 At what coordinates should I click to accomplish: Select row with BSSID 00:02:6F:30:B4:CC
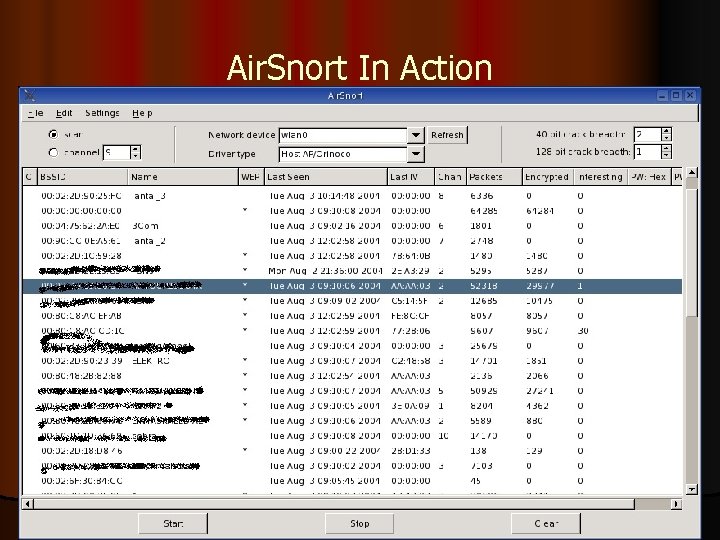click(352, 481)
